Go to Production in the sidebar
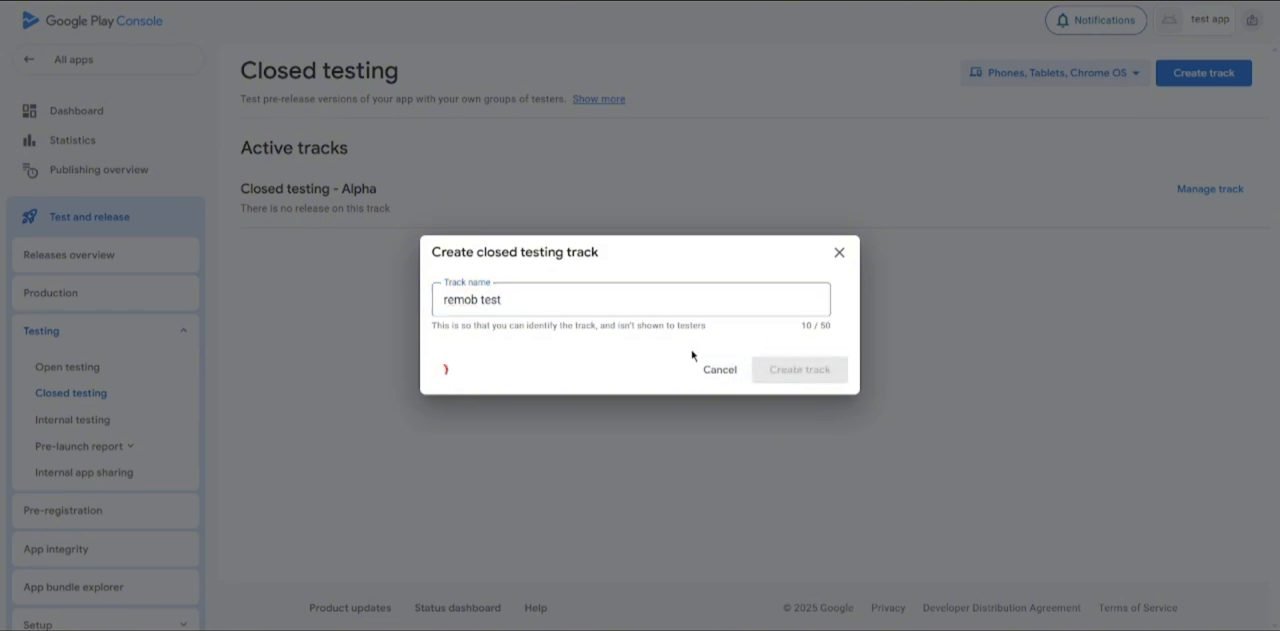The width and height of the screenshot is (1280, 631). point(105,293)
